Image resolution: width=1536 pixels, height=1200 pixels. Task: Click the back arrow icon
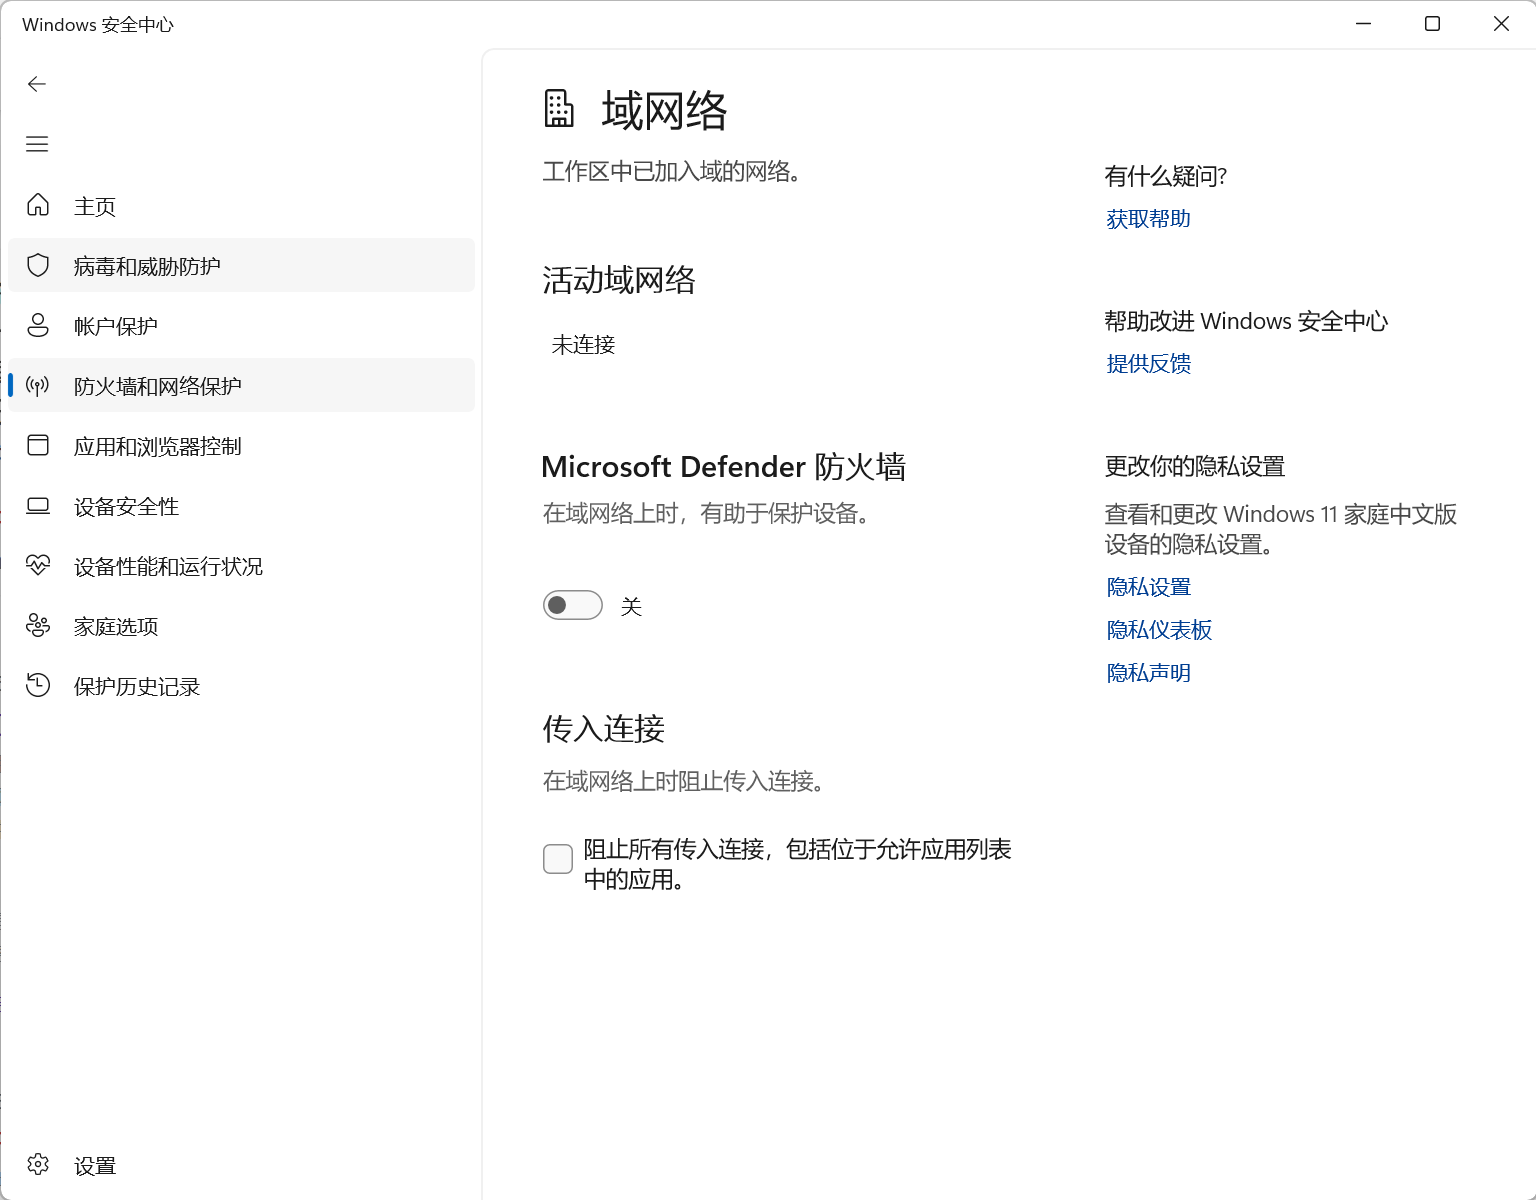tap(37, 84)
